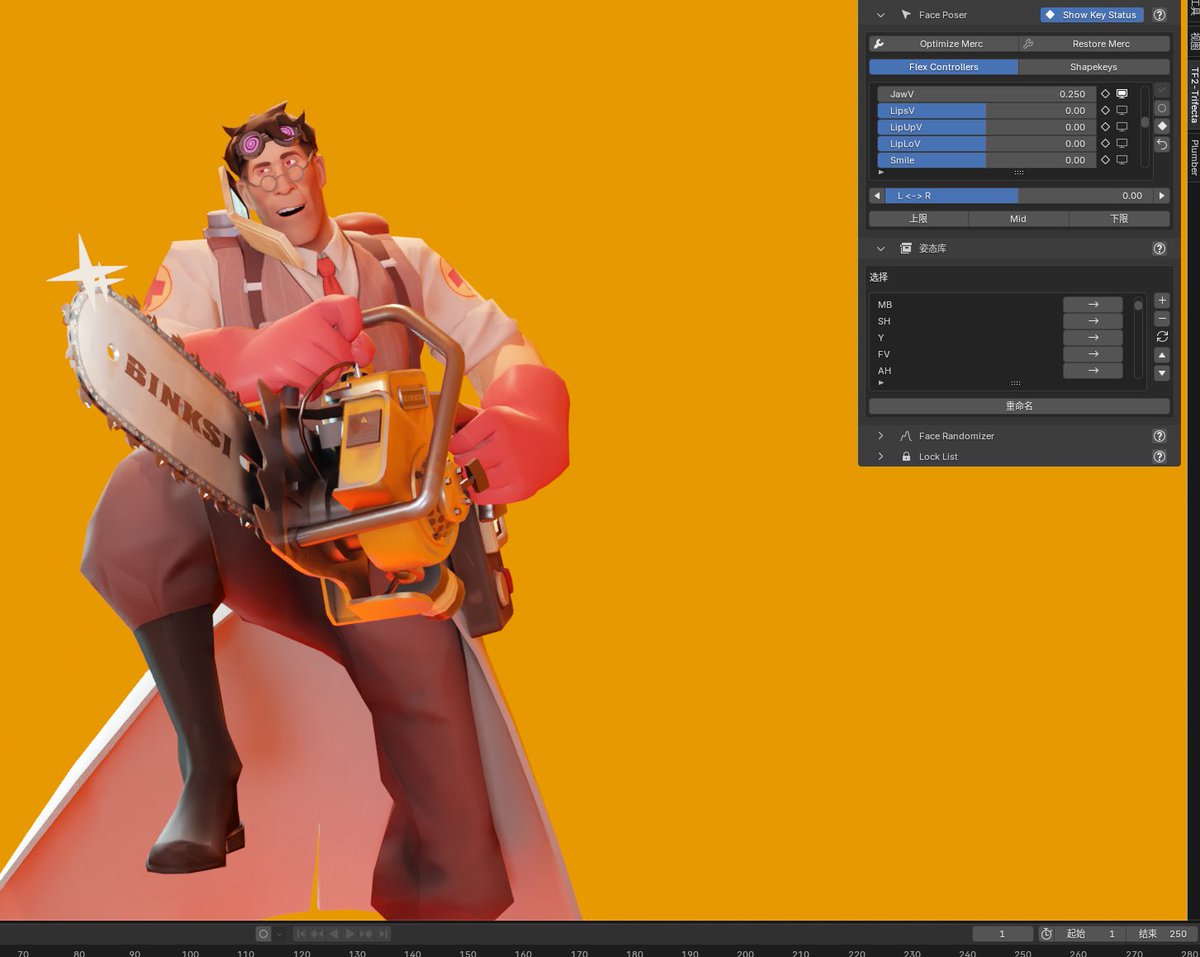Toggle monitor icon on Smile row
The image size is (1200, 957).
coord(1122,160)
